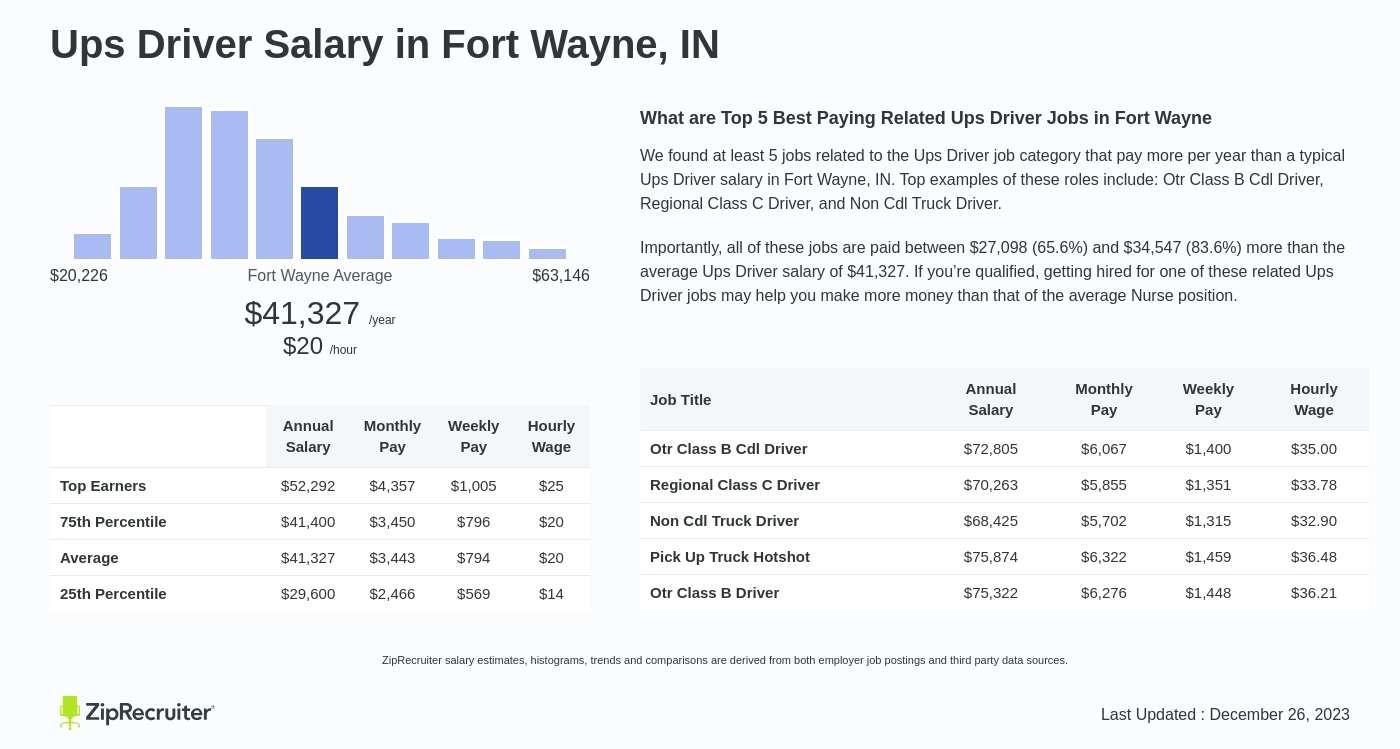Click the '$63,146' maximum salary label
This screenshot has width=1400, height=749.
click(x=561, y=275)
